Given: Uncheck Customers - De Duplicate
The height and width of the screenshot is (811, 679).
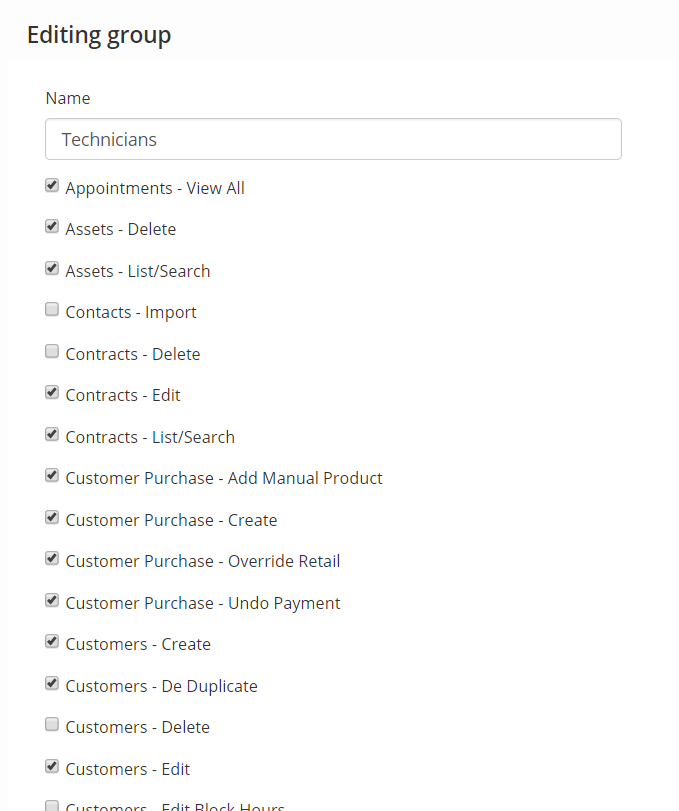Looking at the screenshot, I should point(52,684).
